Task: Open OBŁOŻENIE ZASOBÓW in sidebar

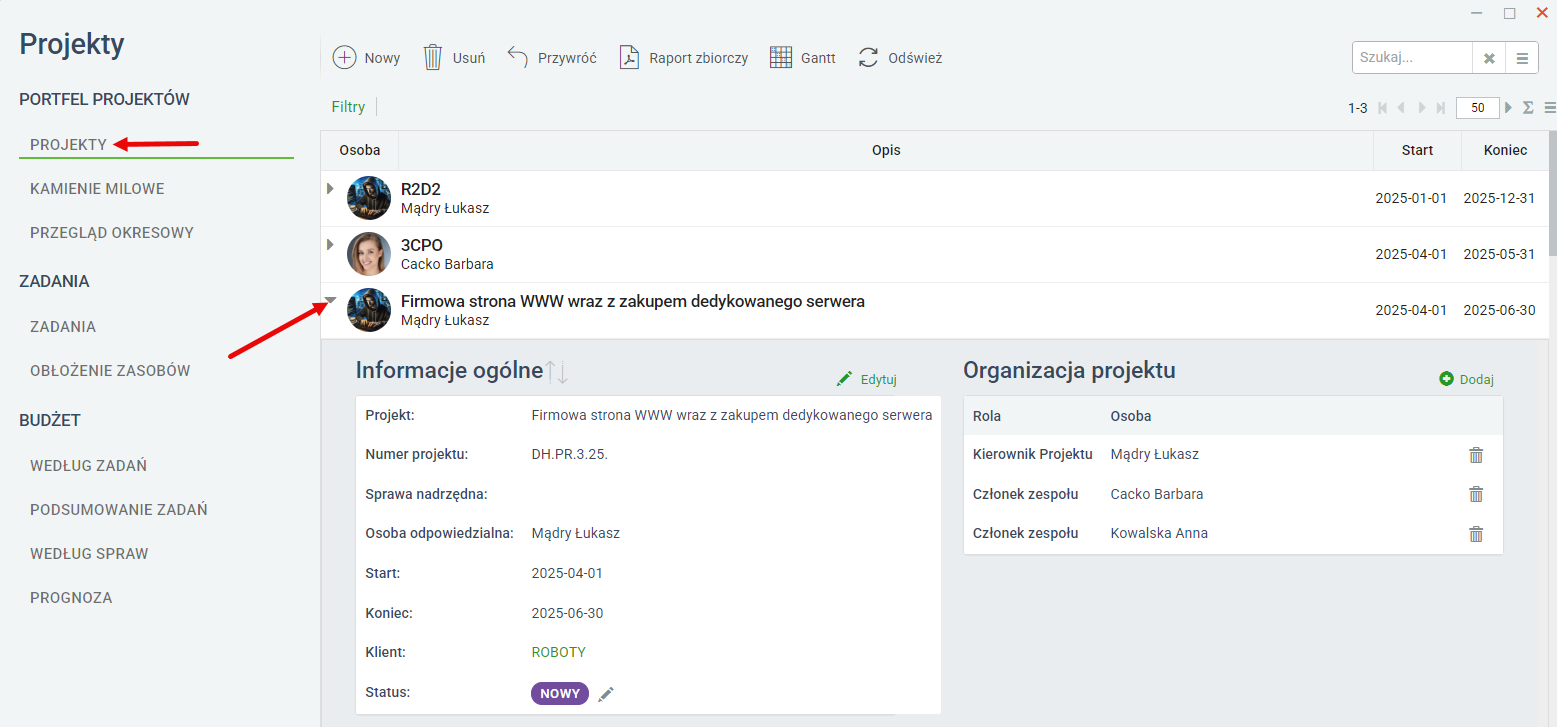Action: click(110, 371)
